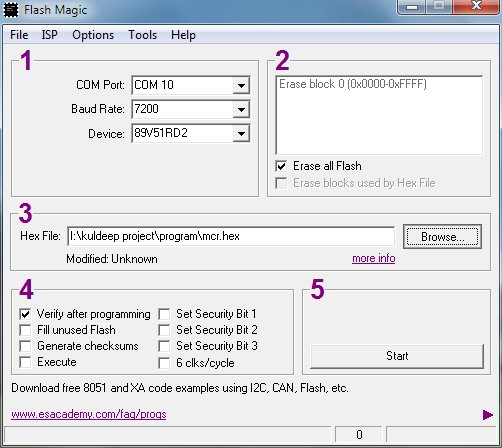Enable Generate checksums option
The width and height of the screenshot is (502, 448).
(25, 346)
